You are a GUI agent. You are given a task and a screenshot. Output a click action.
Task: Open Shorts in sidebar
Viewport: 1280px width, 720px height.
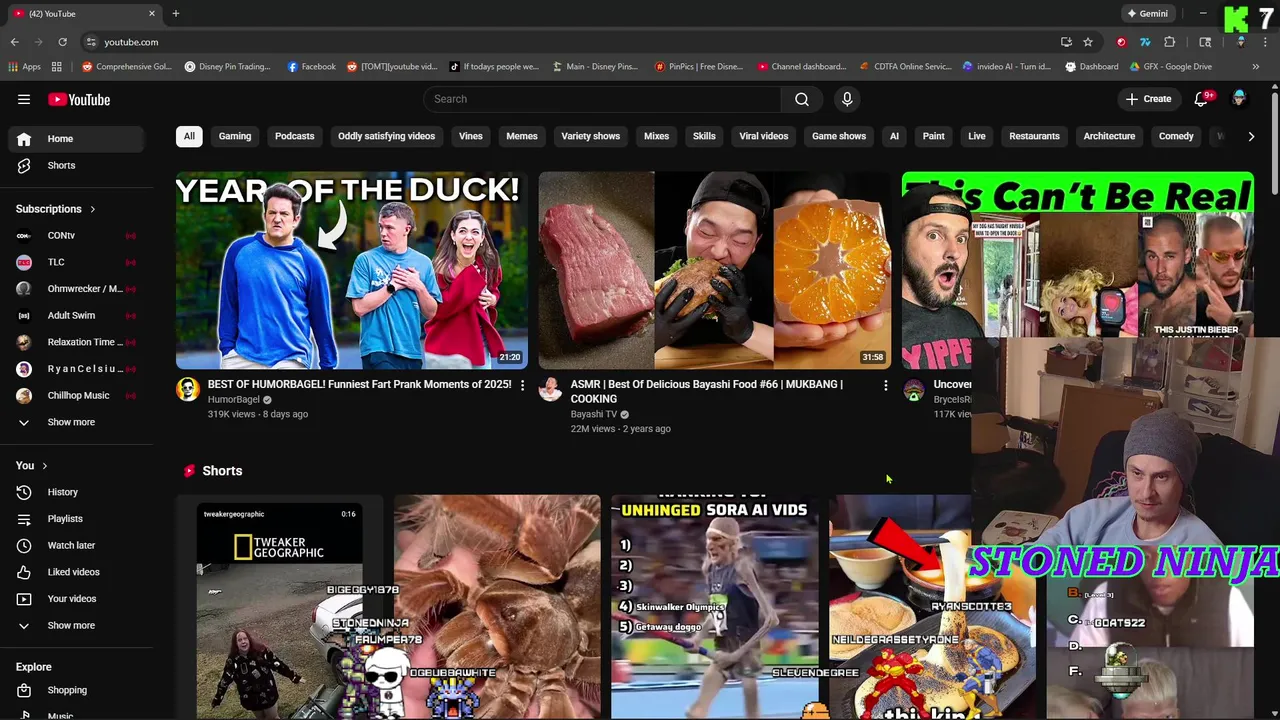76,165
